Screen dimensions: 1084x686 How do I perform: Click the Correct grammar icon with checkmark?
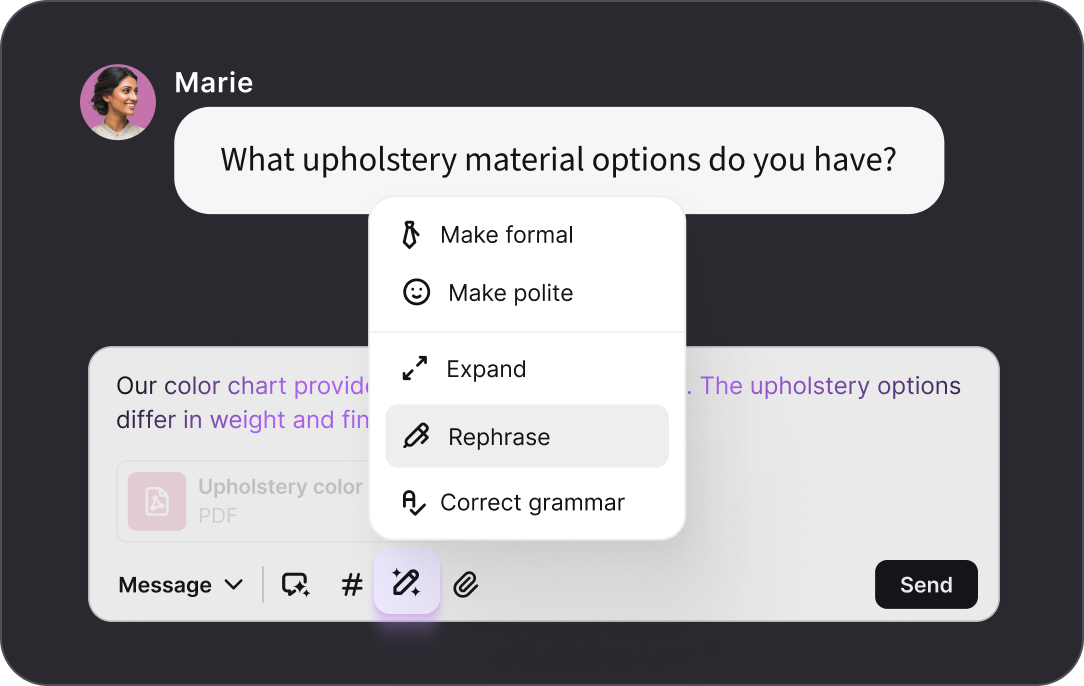point(415,502)
